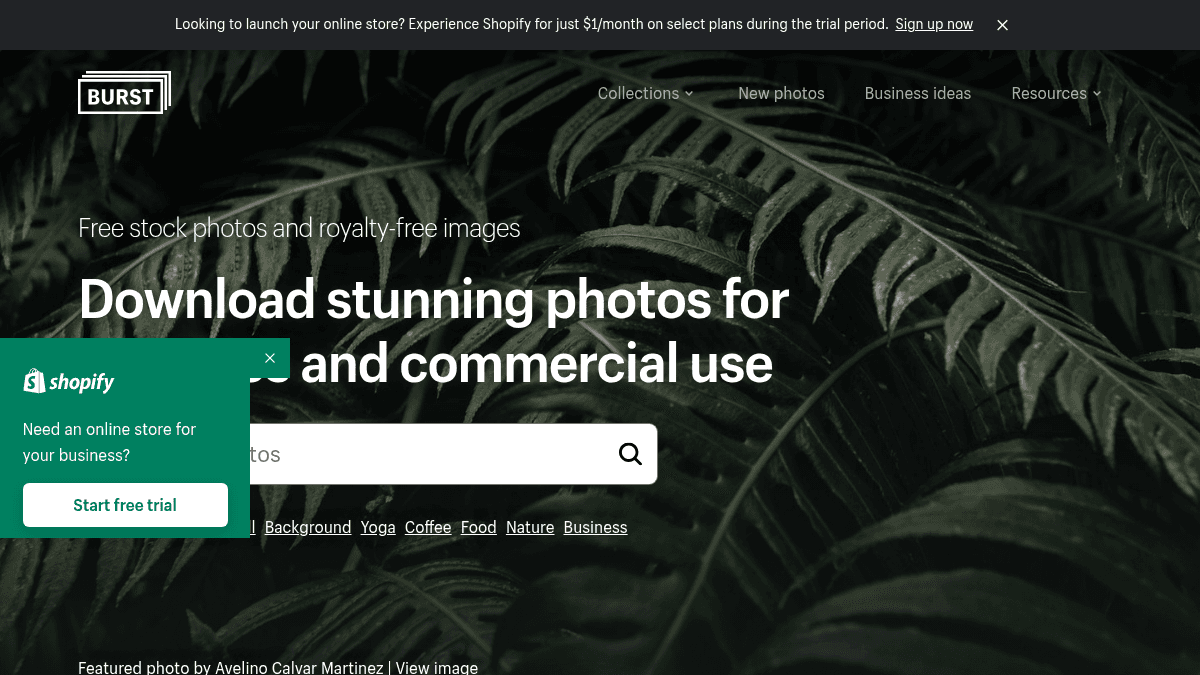The image size is (1200, 675).
Task: Select the Nature category link
Action: (x=530, y=527)
